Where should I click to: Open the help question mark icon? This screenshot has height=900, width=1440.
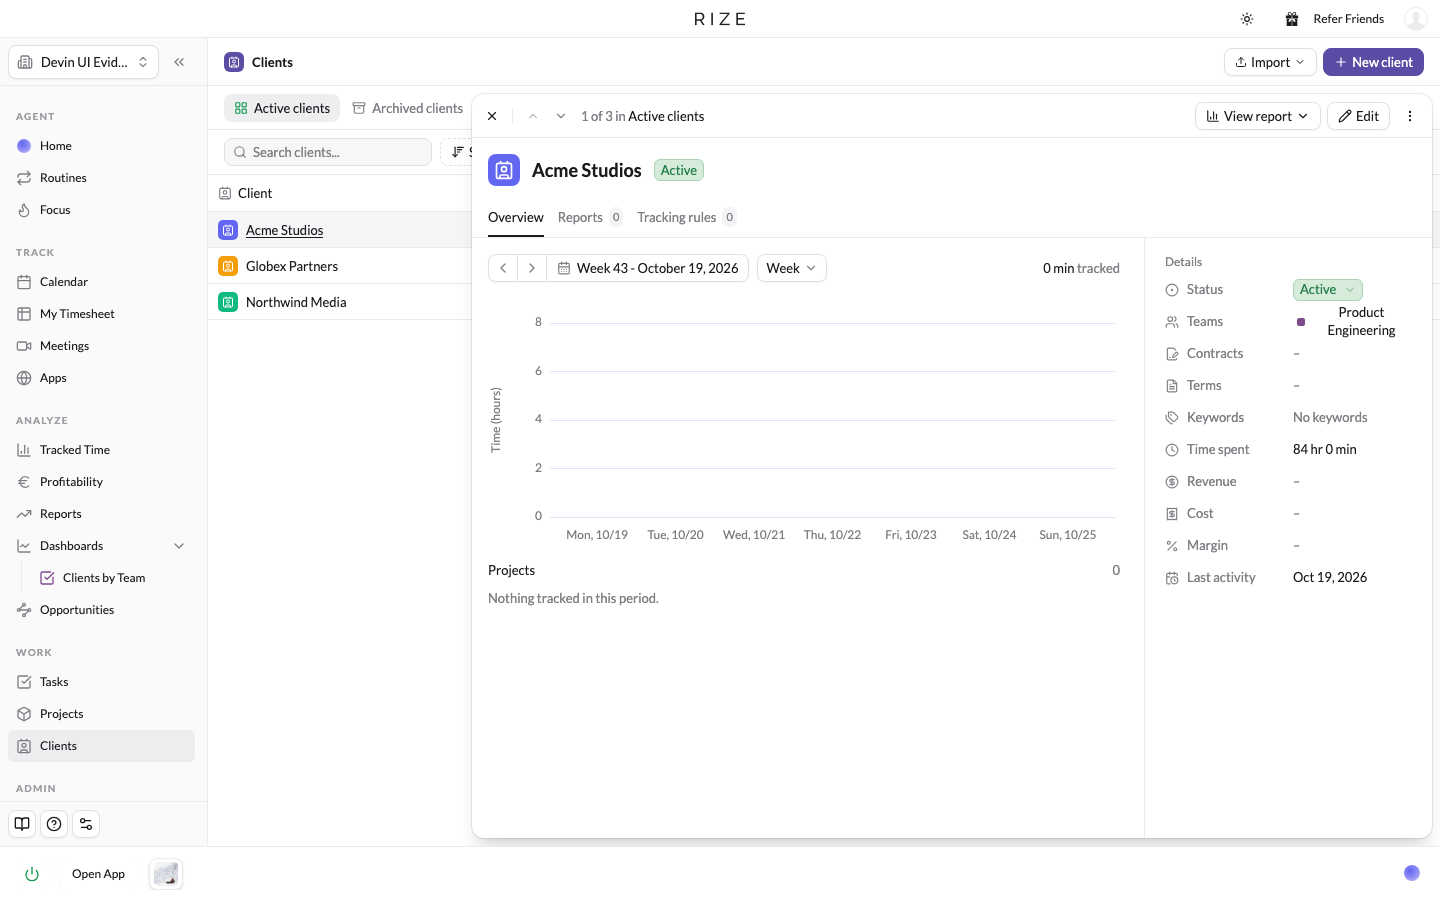[x=54, y=824]
